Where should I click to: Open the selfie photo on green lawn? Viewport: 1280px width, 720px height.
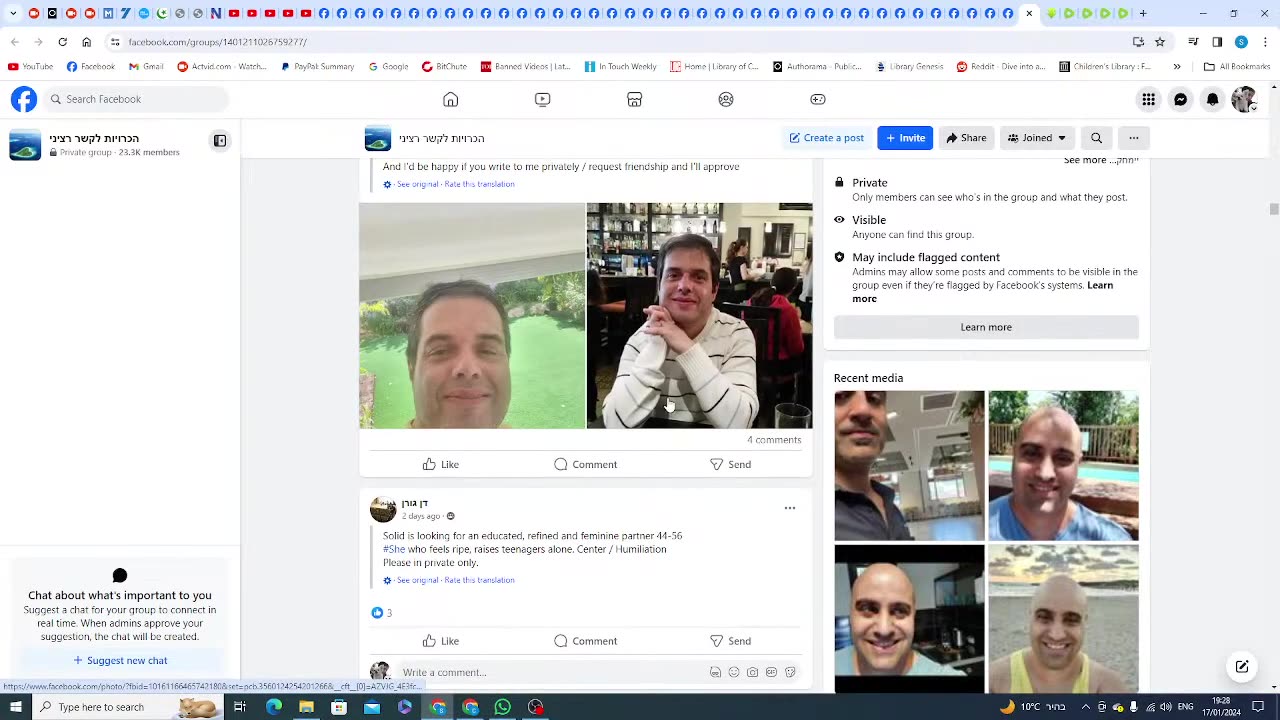[472, 316]
